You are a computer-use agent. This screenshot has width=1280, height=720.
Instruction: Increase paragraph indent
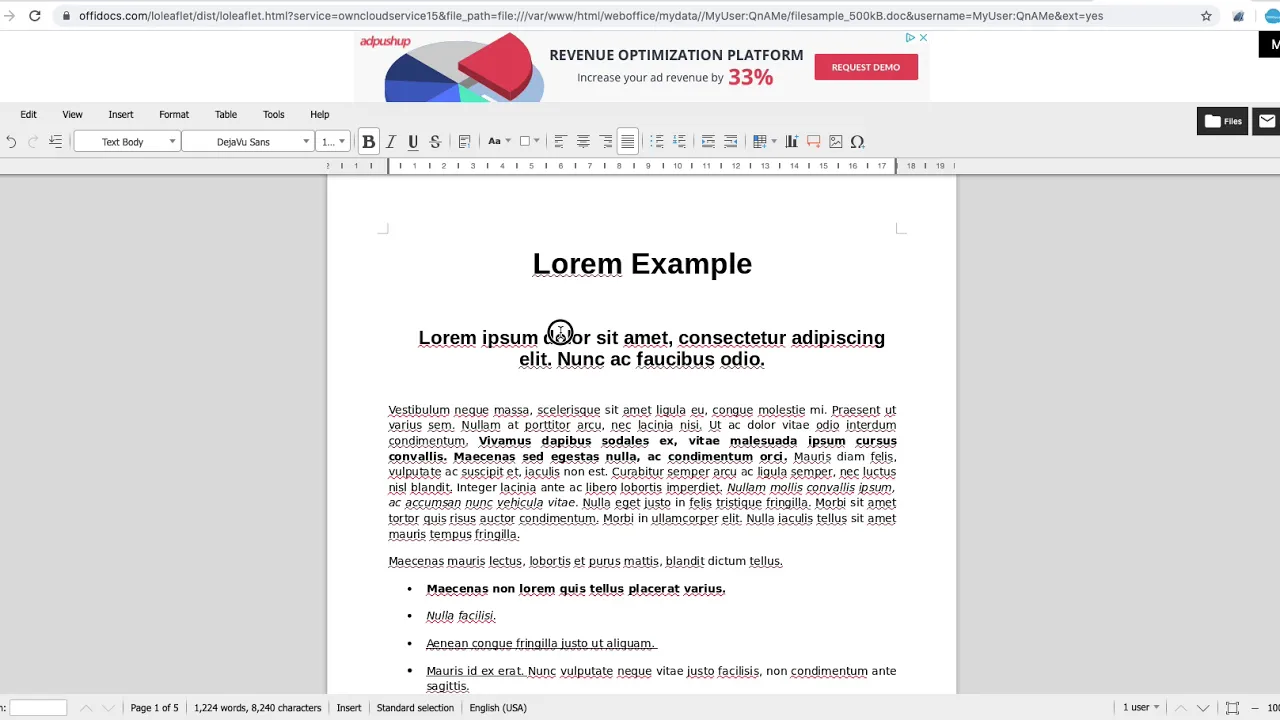coord(708,142)
